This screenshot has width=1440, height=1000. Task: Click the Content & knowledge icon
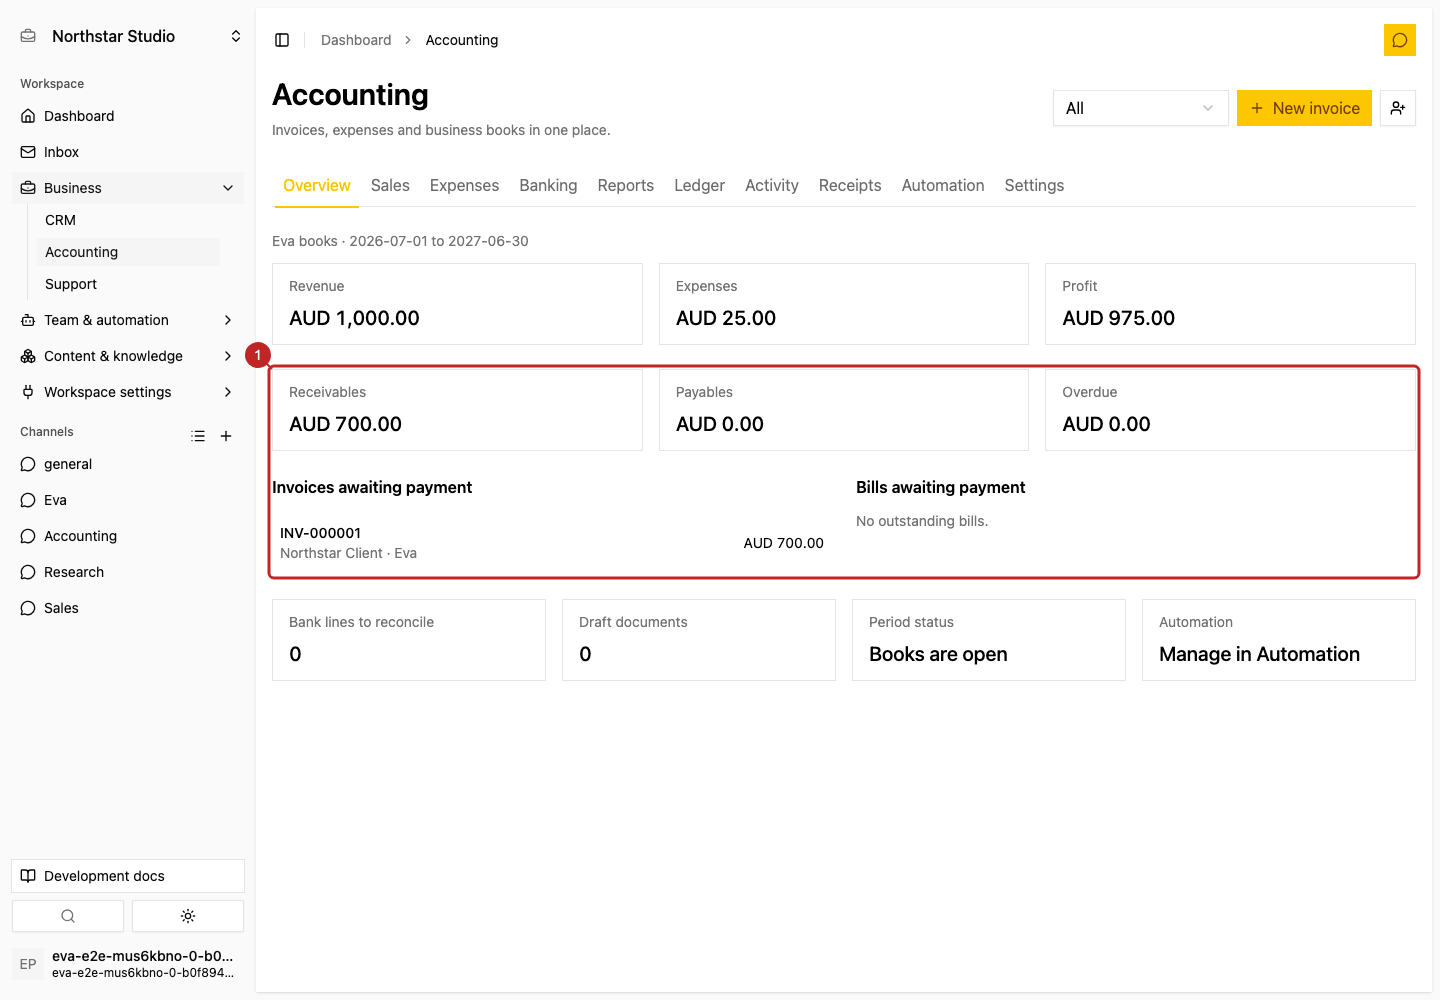pyautogui.click(x=28, y=356)
